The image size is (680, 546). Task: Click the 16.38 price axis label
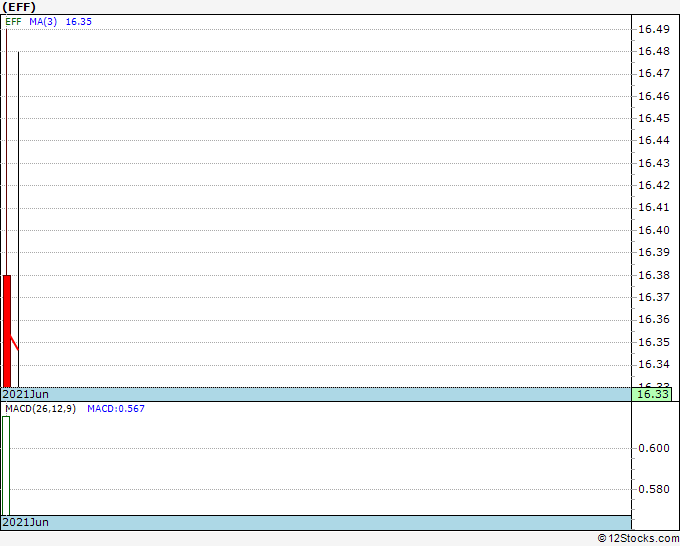point(654,275)
